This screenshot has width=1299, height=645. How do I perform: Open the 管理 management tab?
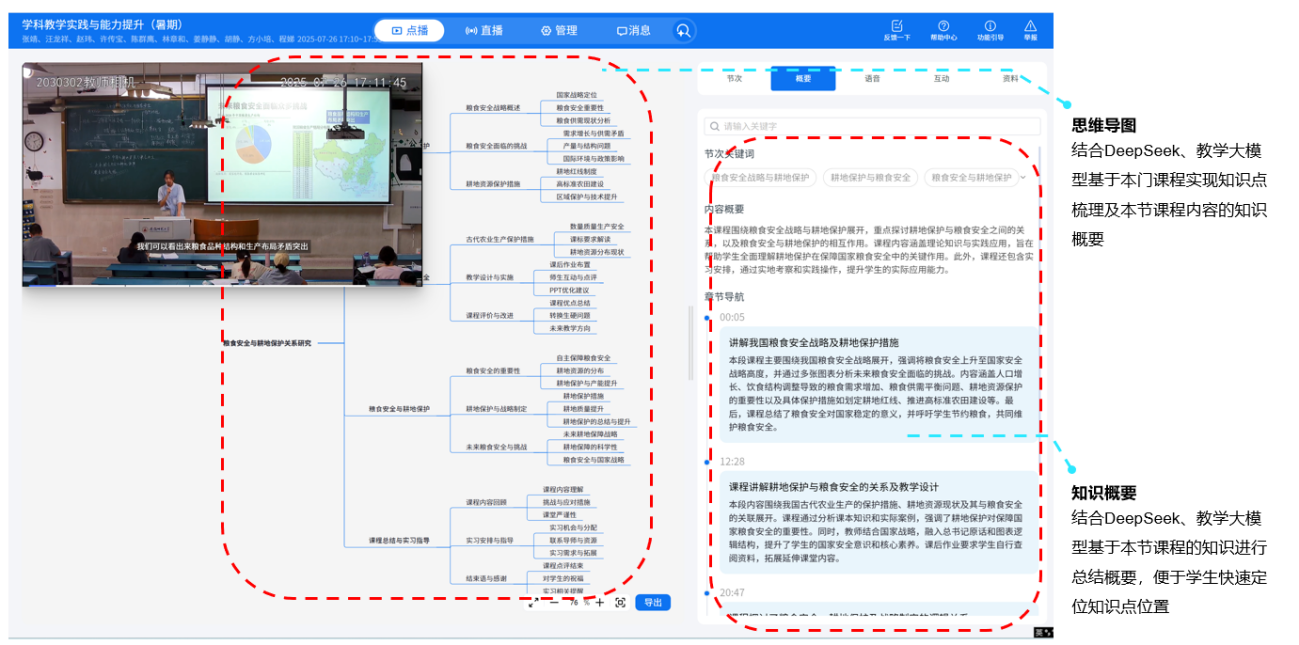[x=559, y=31]
